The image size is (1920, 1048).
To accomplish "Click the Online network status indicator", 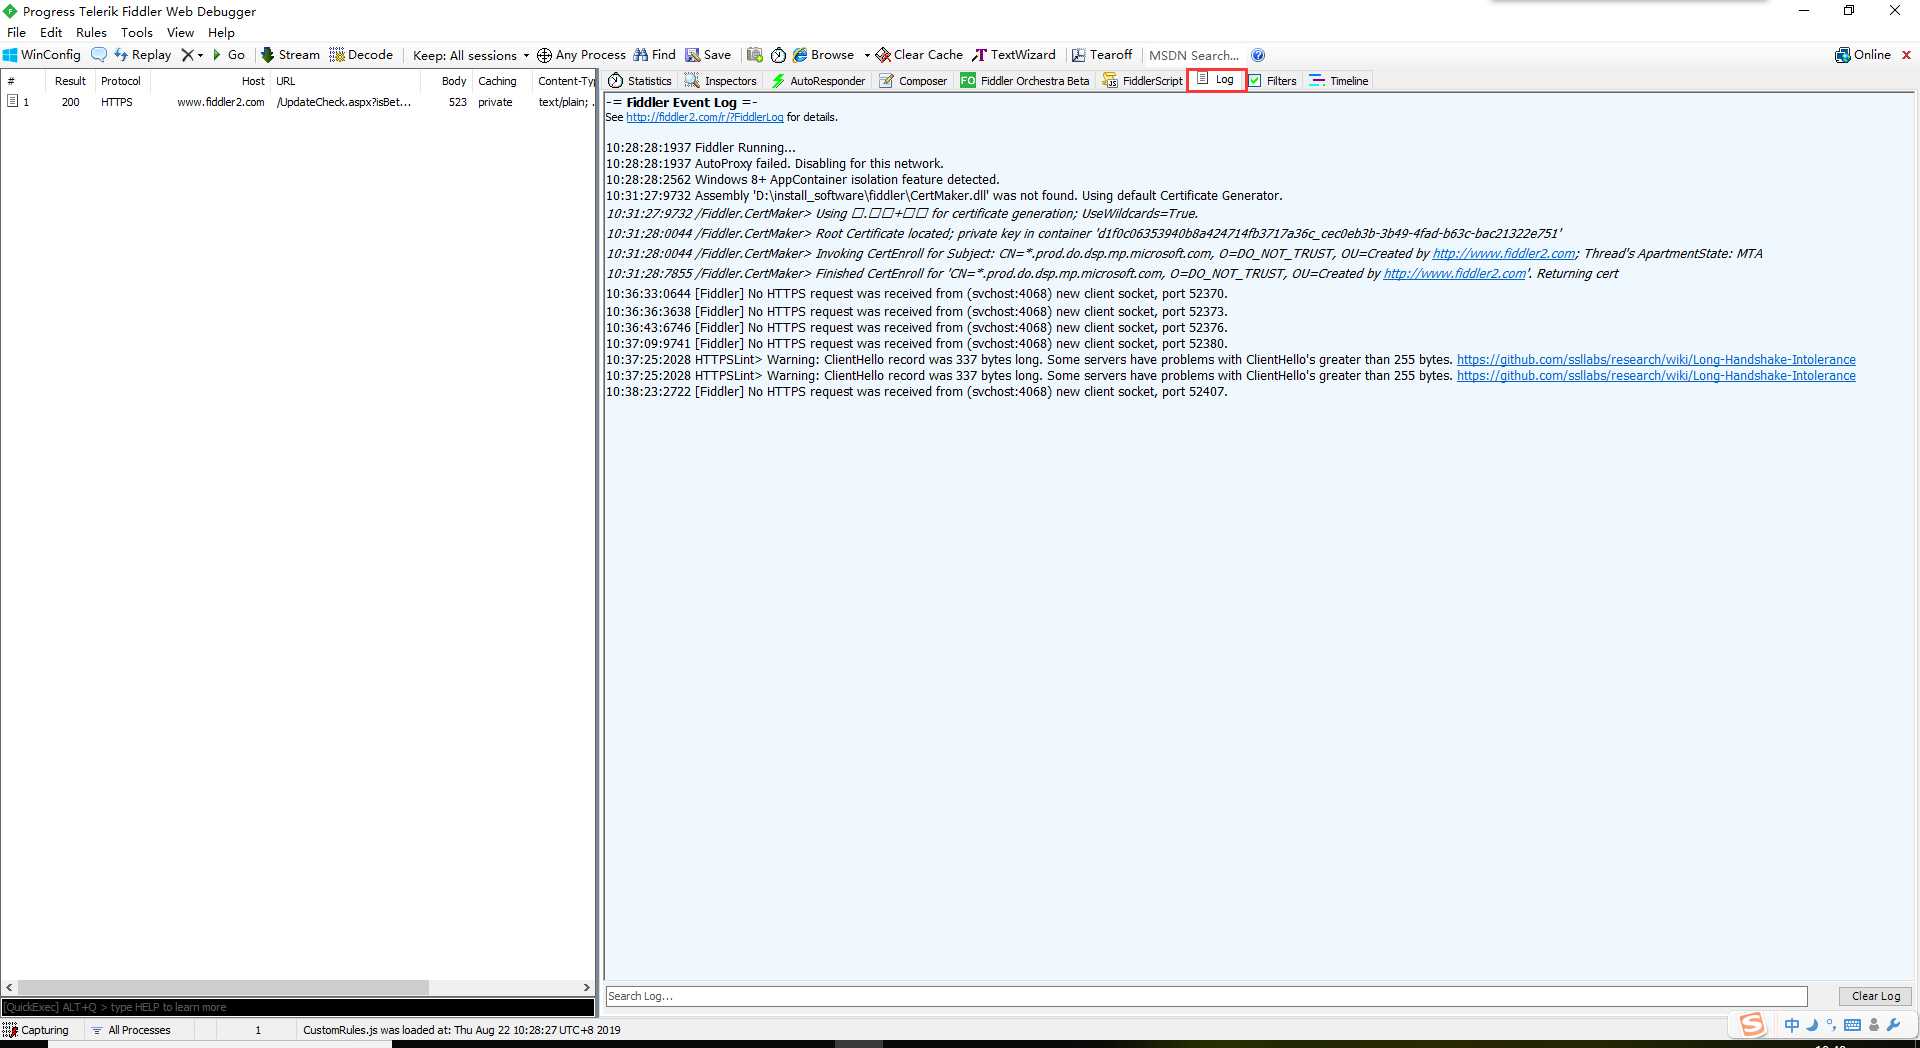I will pyautogui.click(x=1863, y=55).
